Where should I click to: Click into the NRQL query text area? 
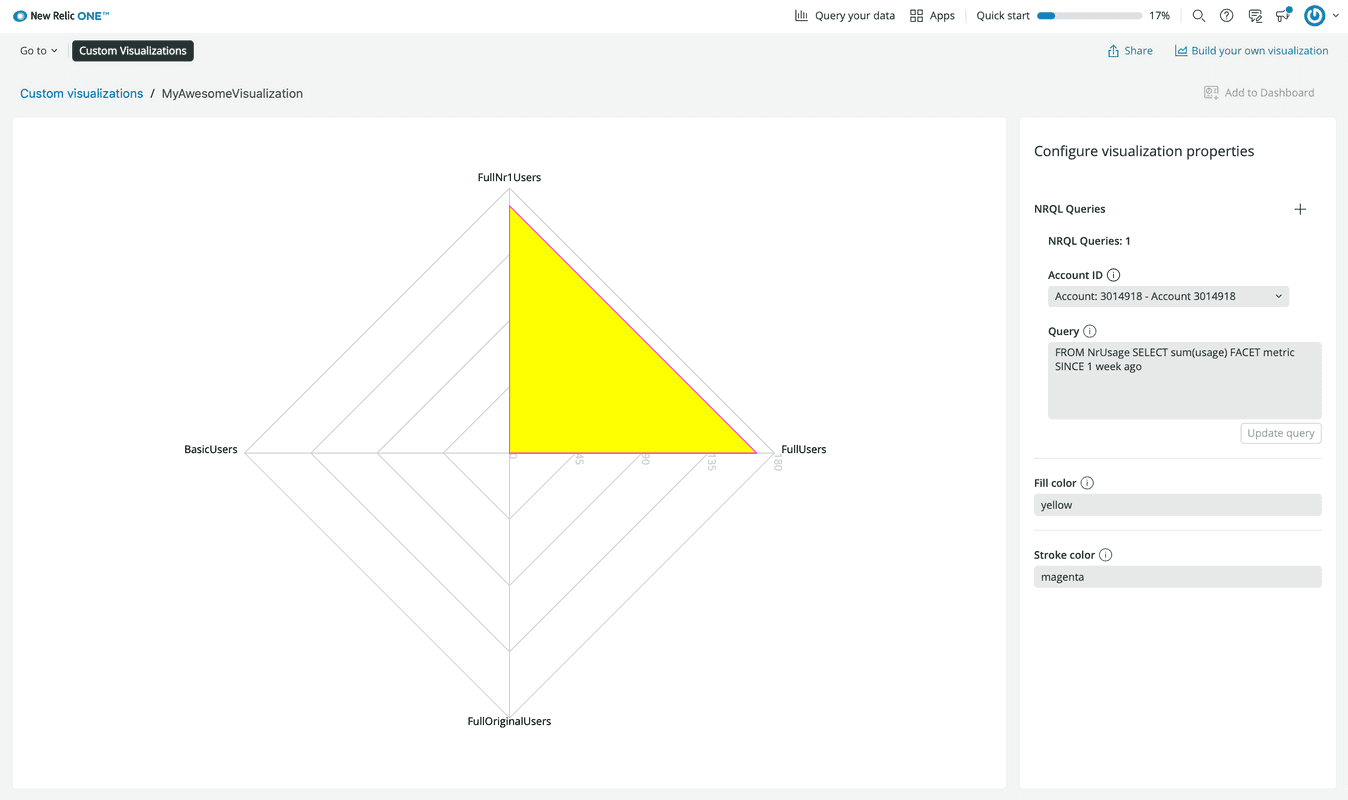[1184, 380]
